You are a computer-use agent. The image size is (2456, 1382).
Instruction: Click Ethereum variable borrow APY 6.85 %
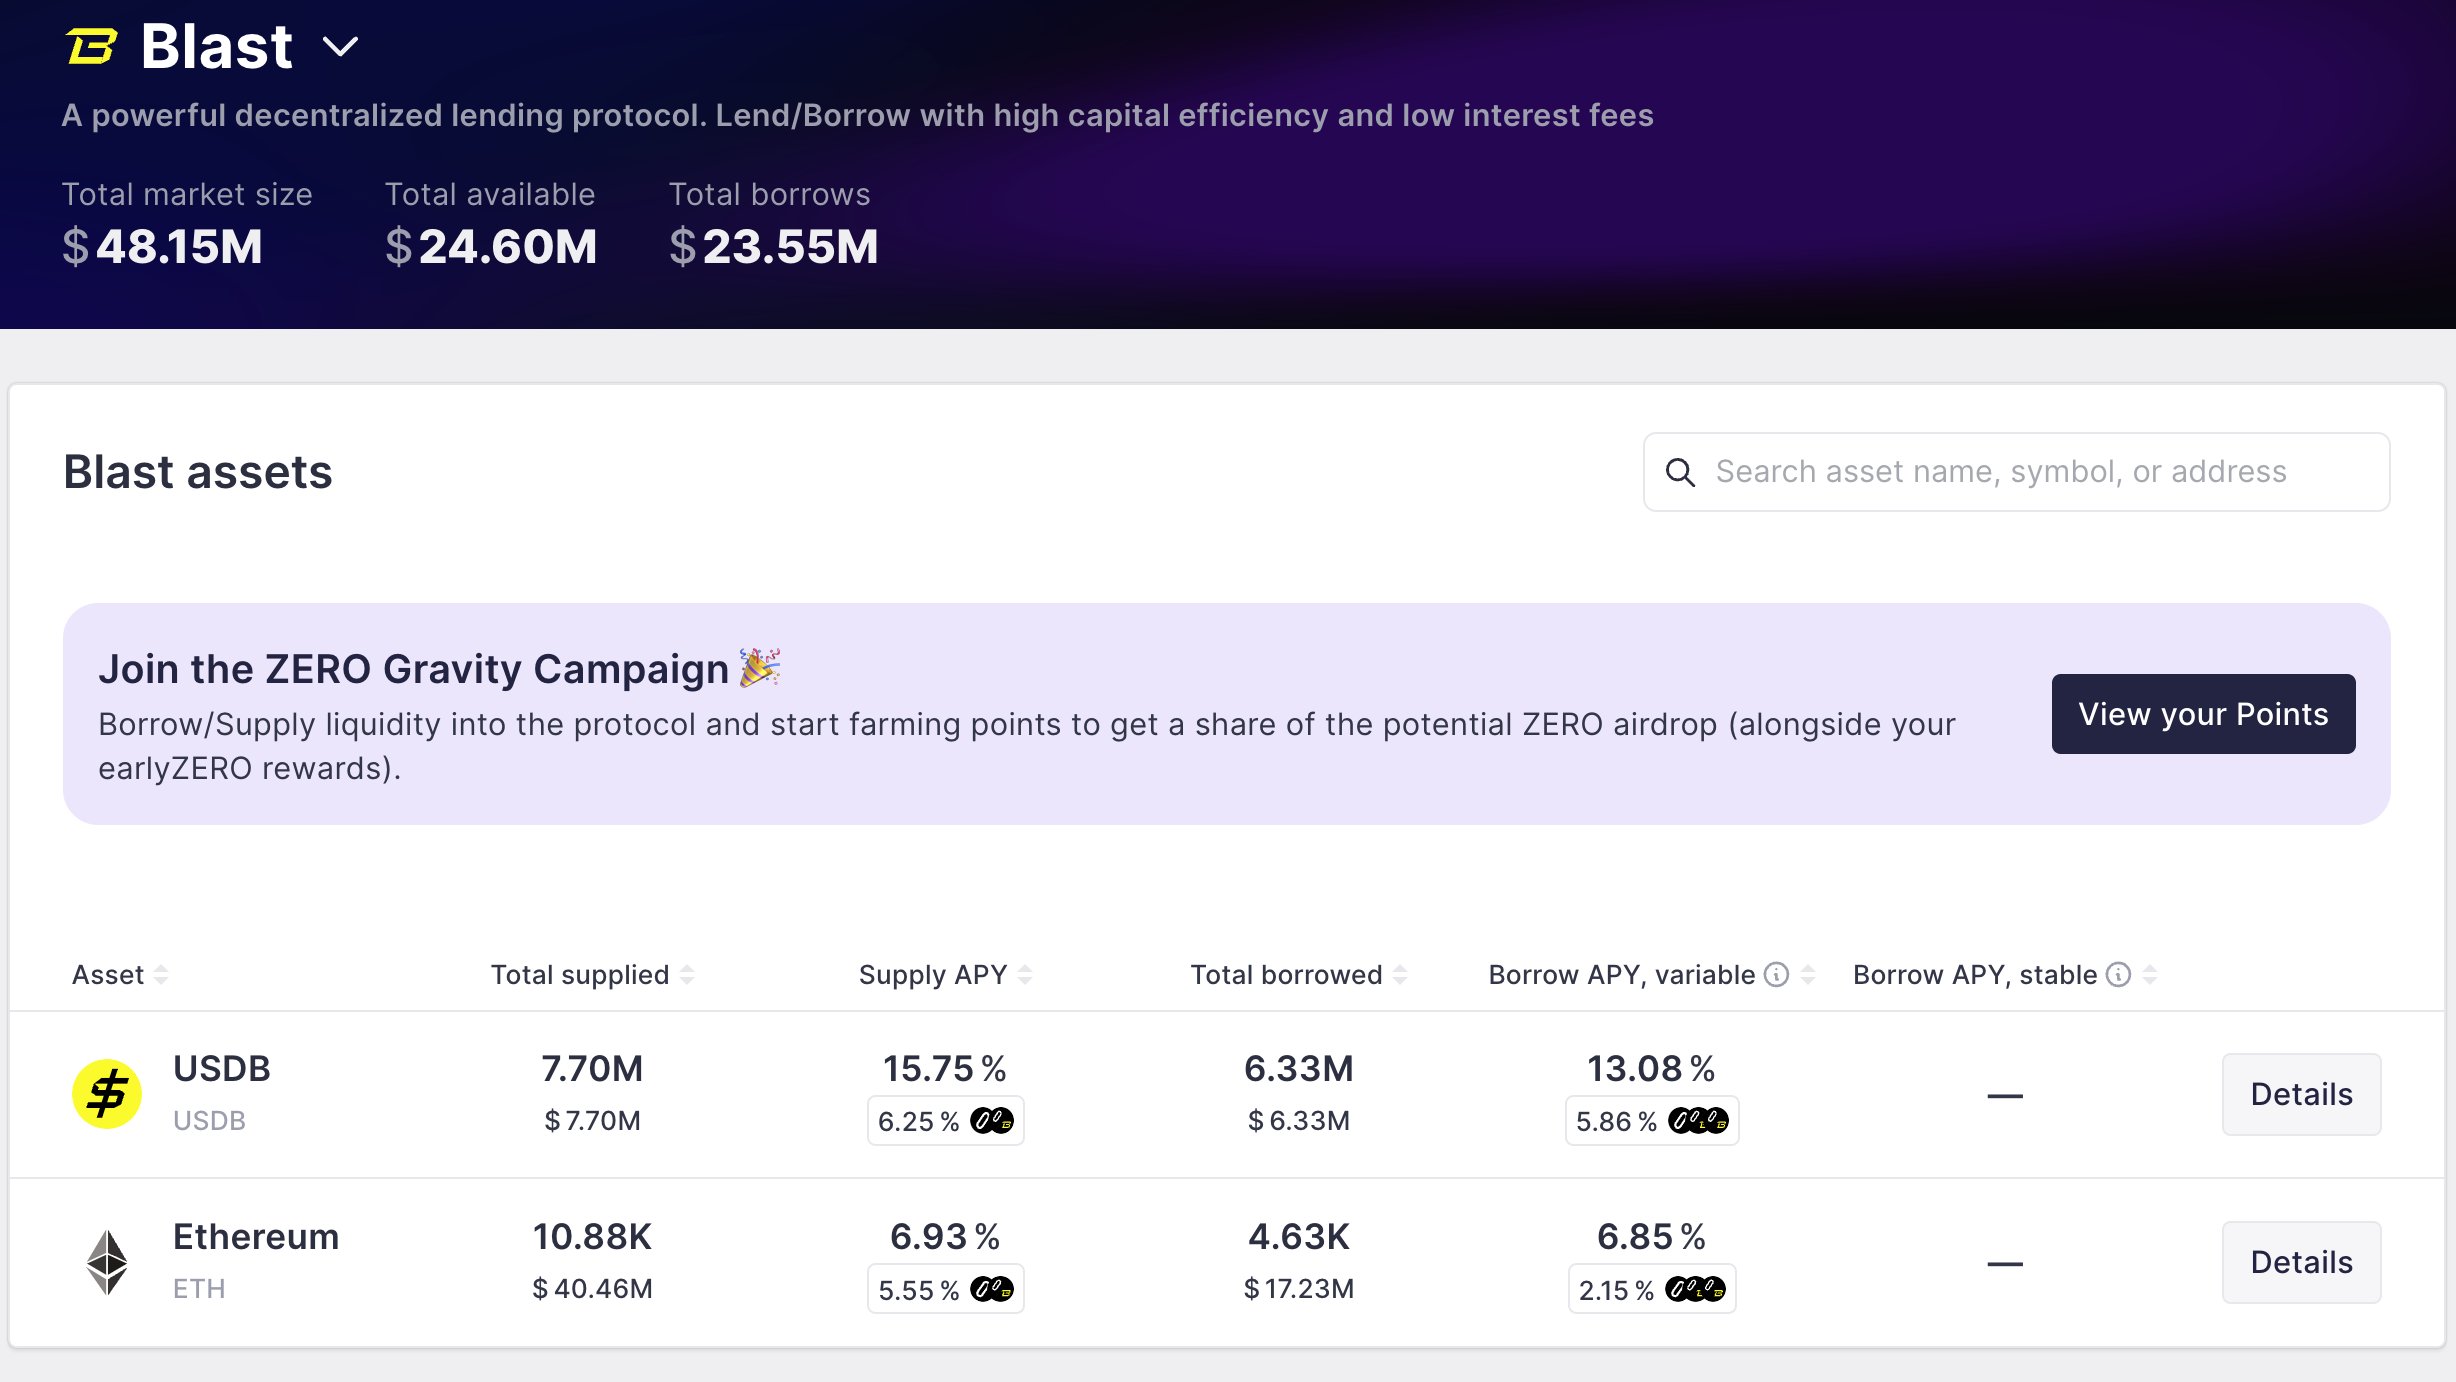pos(1651,1236)
